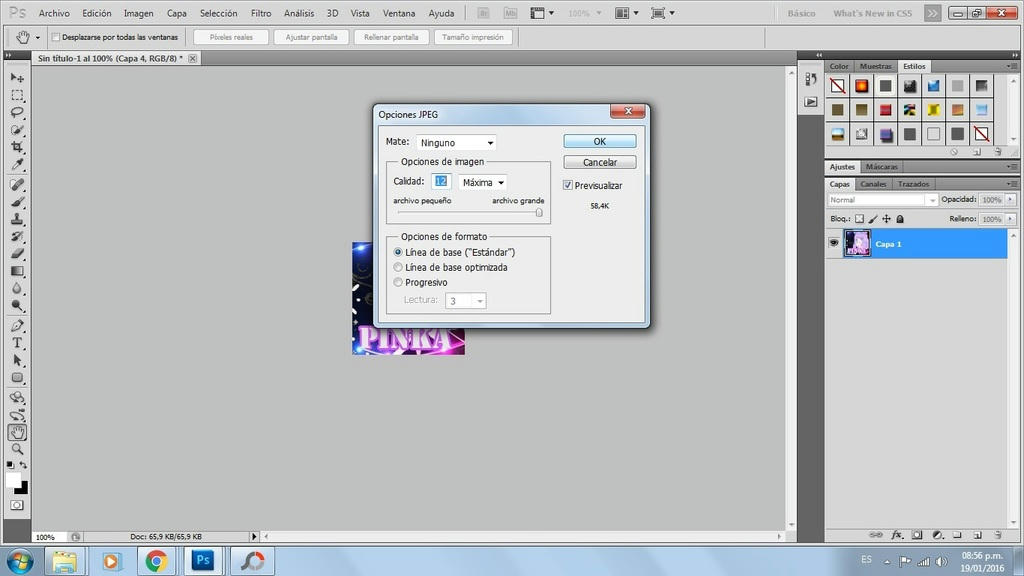Screen dimensions: 1024x576
Task: Open the Filtro menu
Action: (261, 13)
